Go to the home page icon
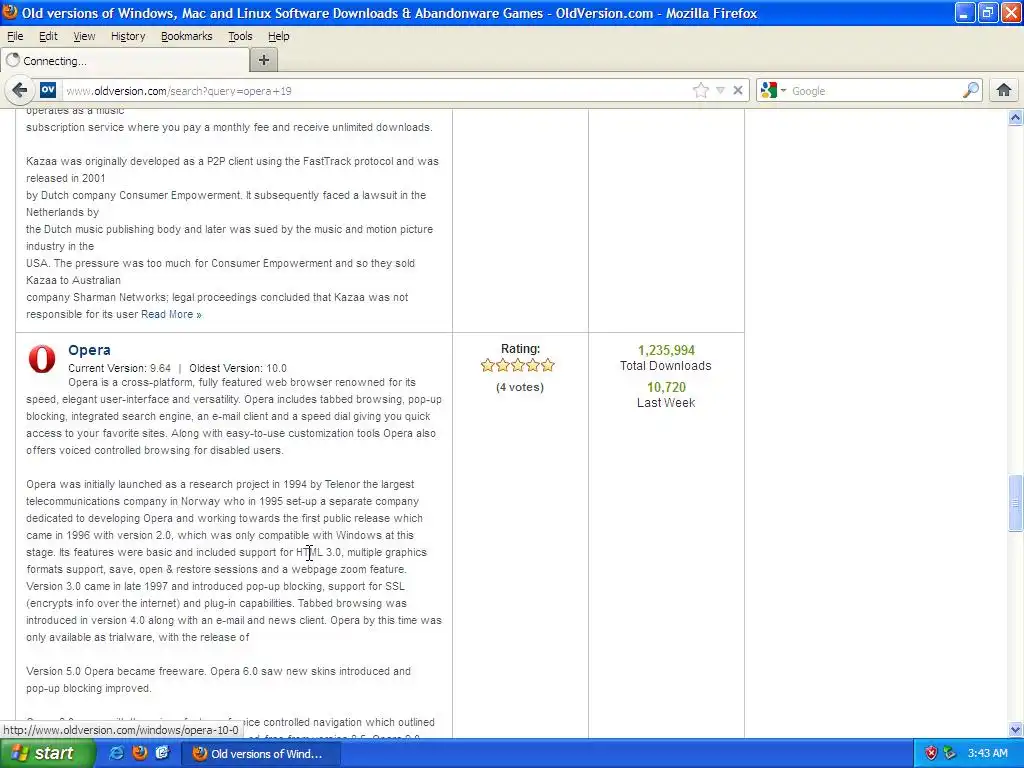The width and height of the screenshot is (1024, 768). point(1004,90)
